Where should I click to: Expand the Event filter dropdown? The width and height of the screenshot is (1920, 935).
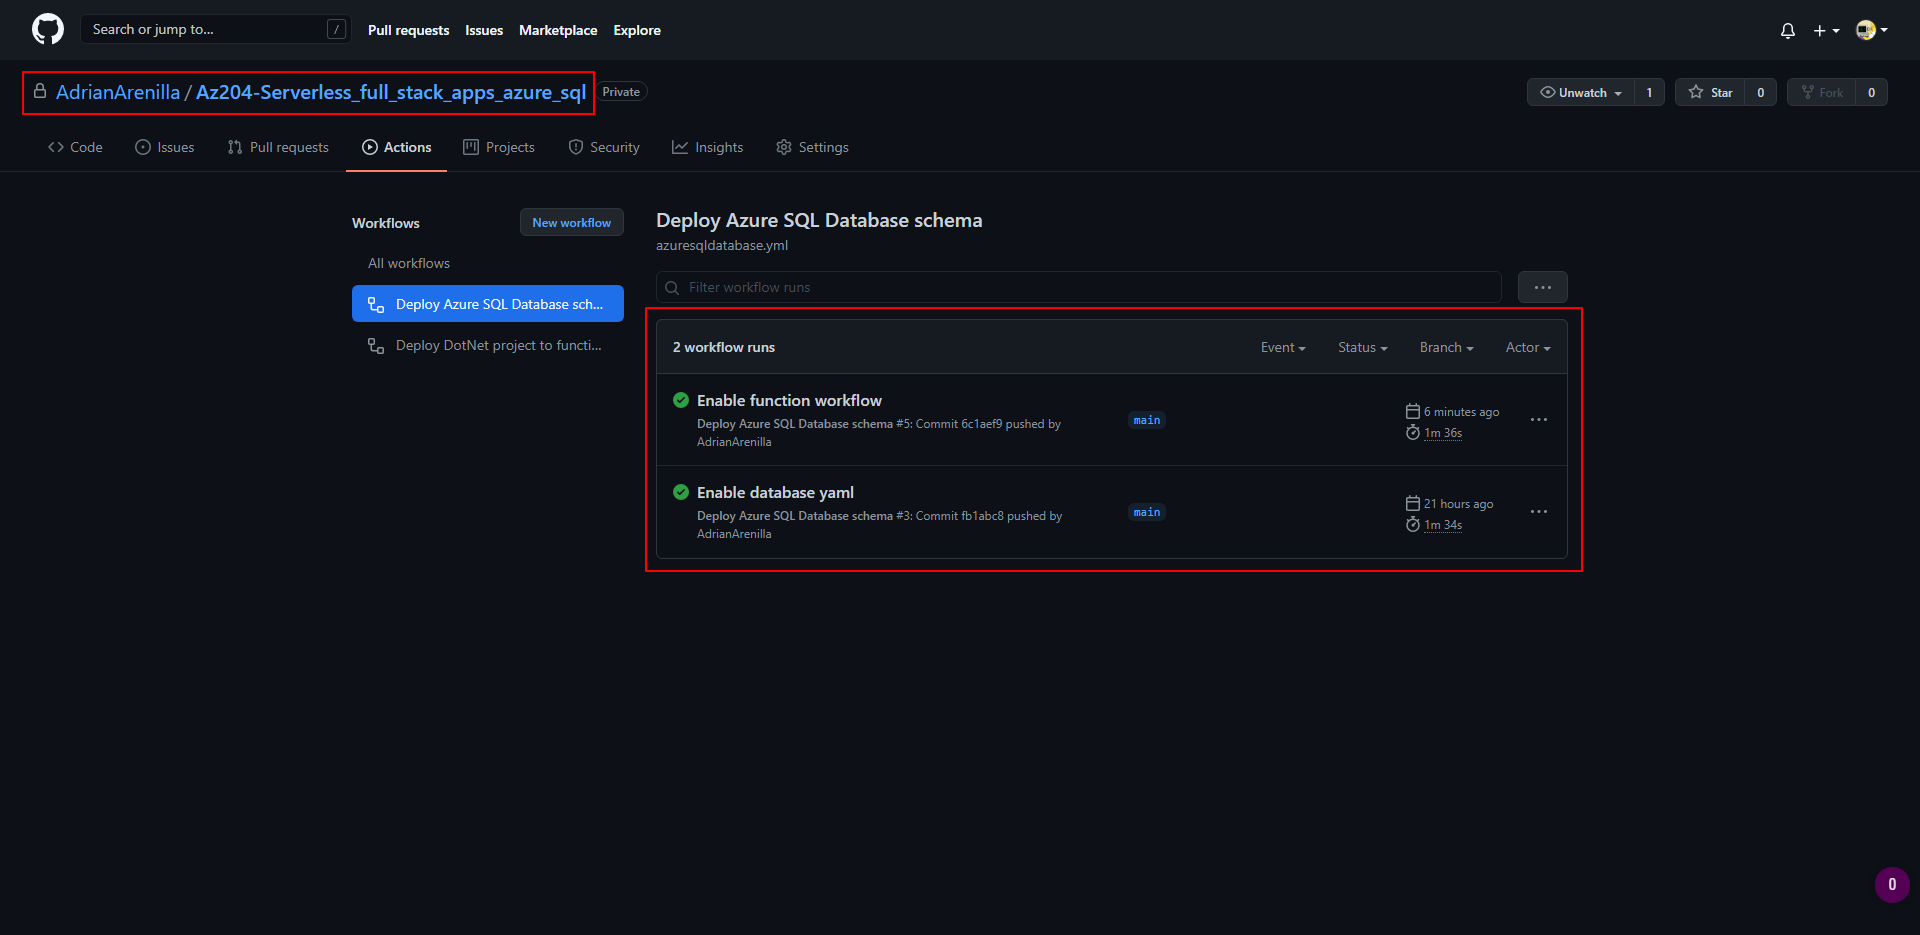tap(1283, 347)
